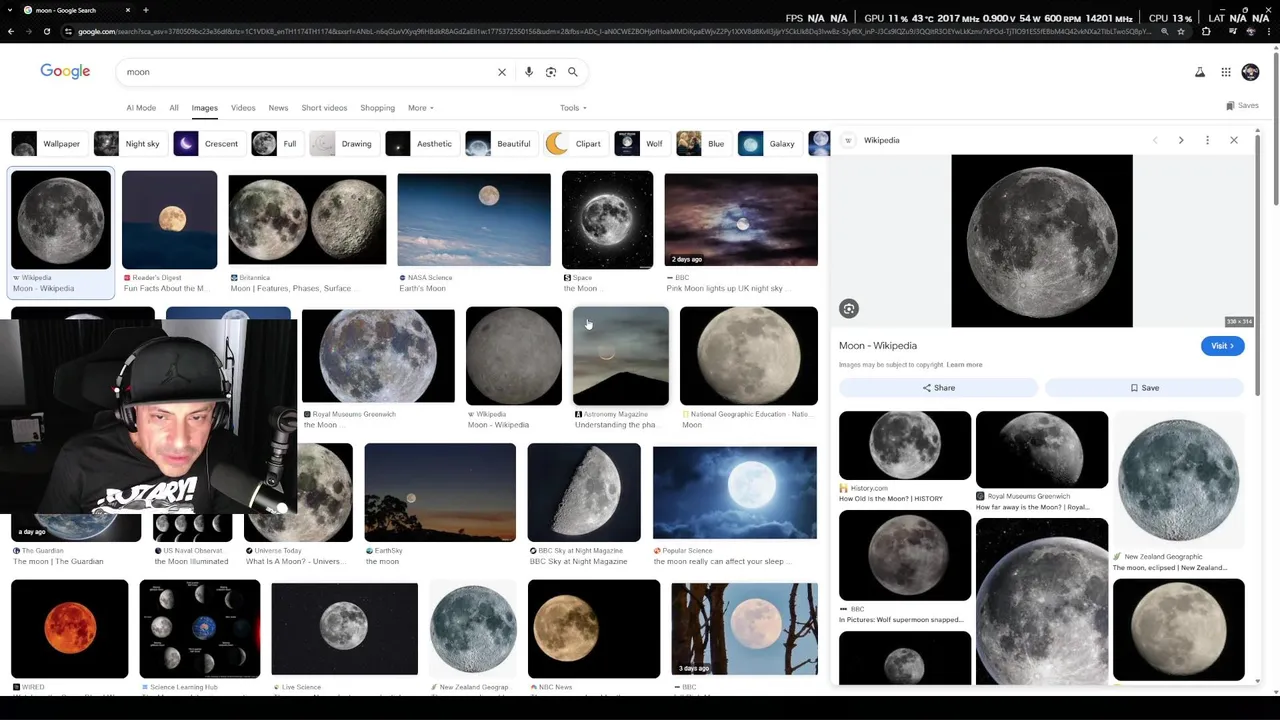Click browser back arrow
The height and width of the screenshot is (720, 1280).
[11, 31]
